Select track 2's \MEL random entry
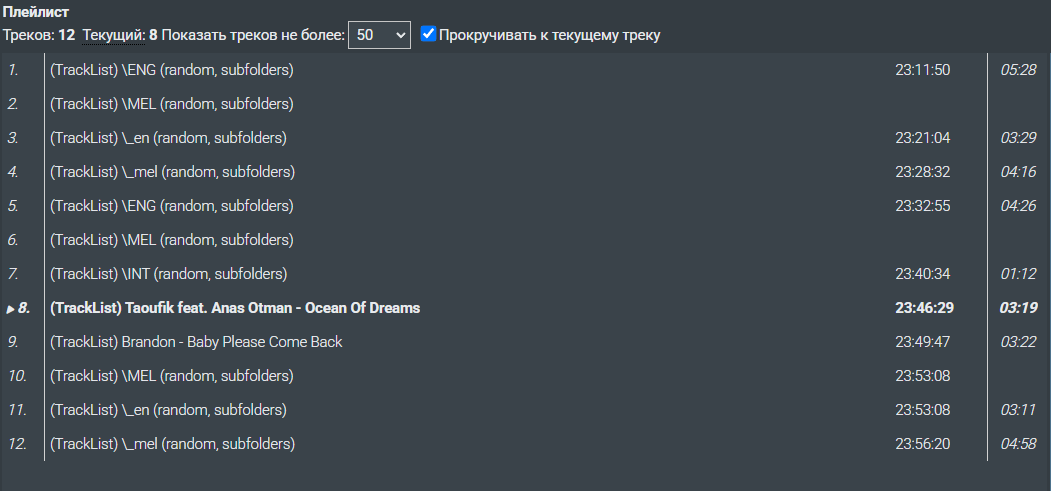The height and width of the screenshot is (491, 1051). tap(171, 104)
